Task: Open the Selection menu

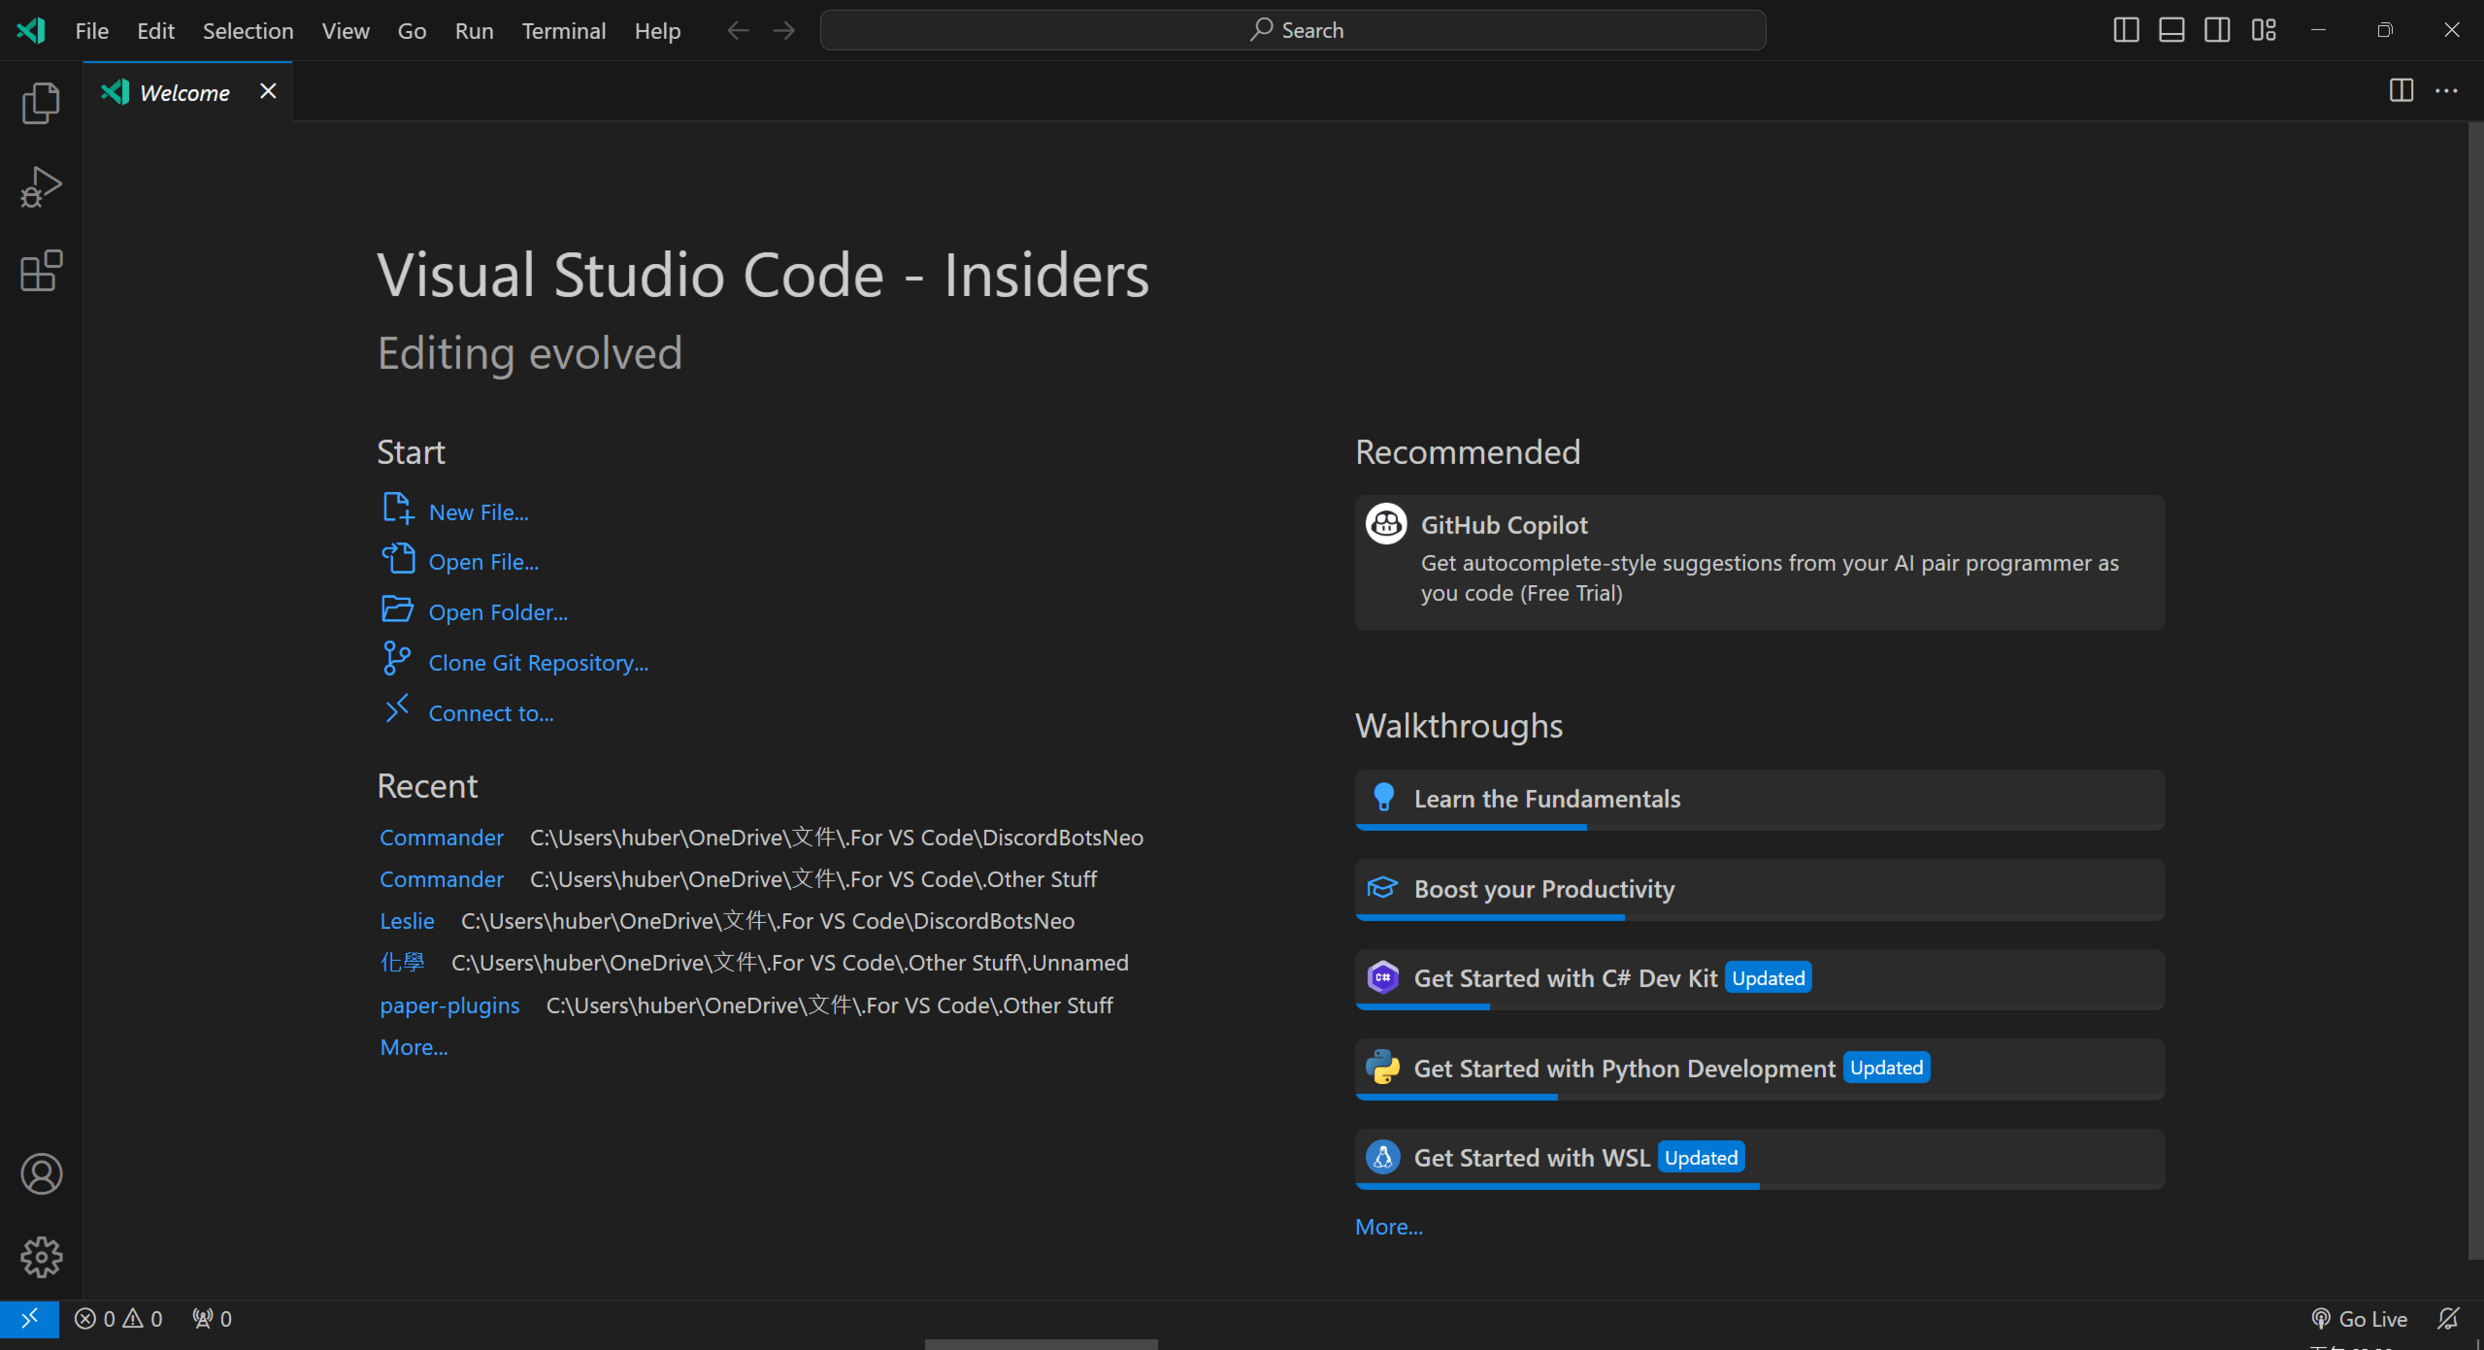Action: (248, 30)
